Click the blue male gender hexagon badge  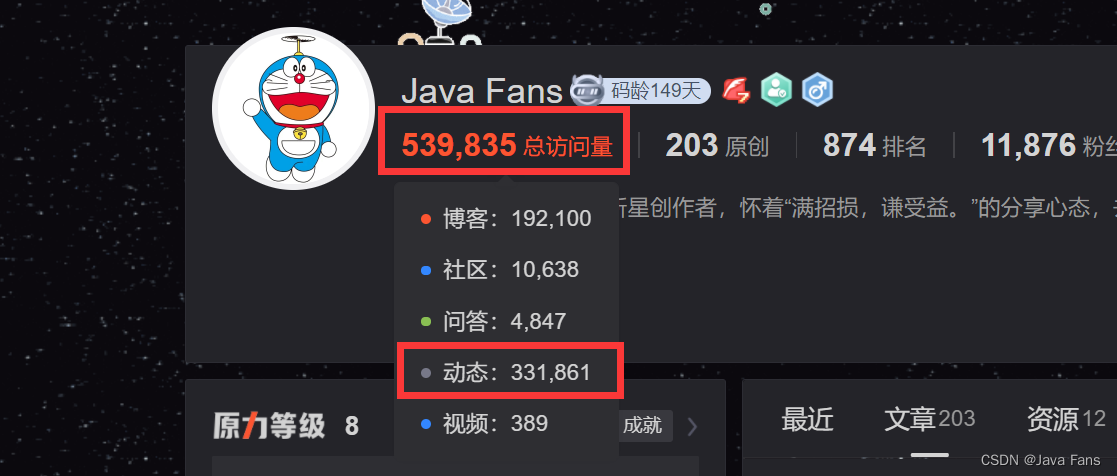tap(817, 91)
